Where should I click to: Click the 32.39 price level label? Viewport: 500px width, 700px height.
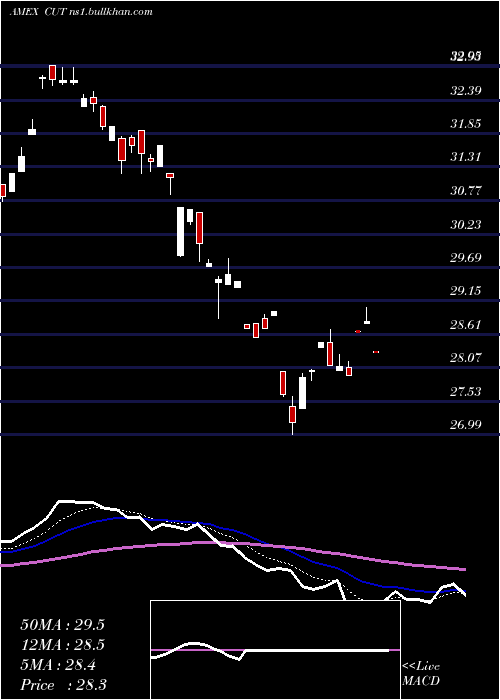[466, 91]
